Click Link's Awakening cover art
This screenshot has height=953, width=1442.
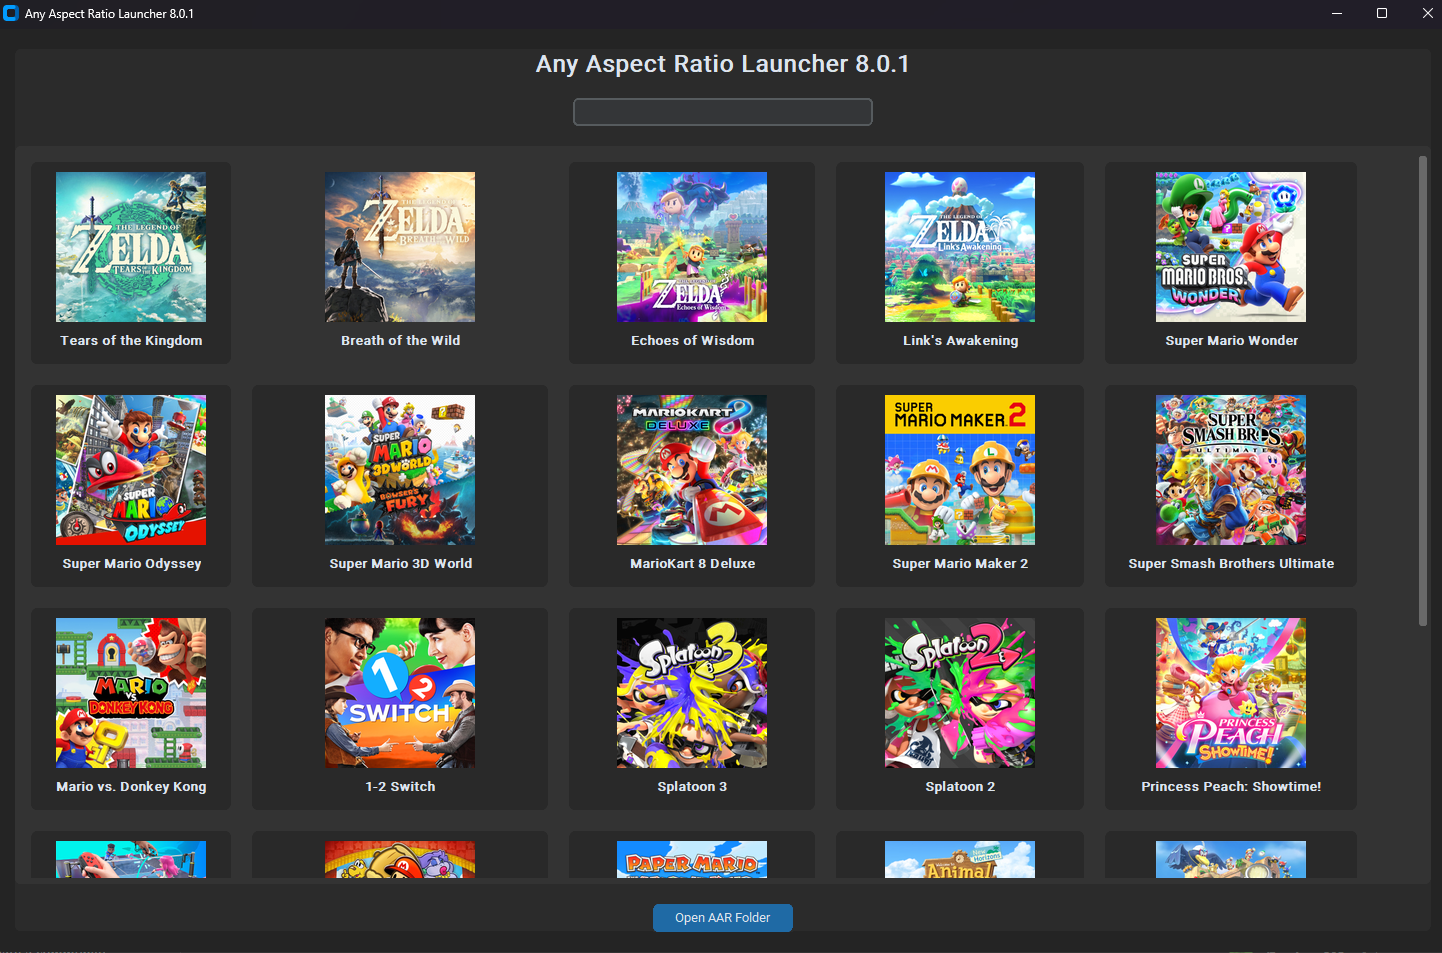pos(960,247)
